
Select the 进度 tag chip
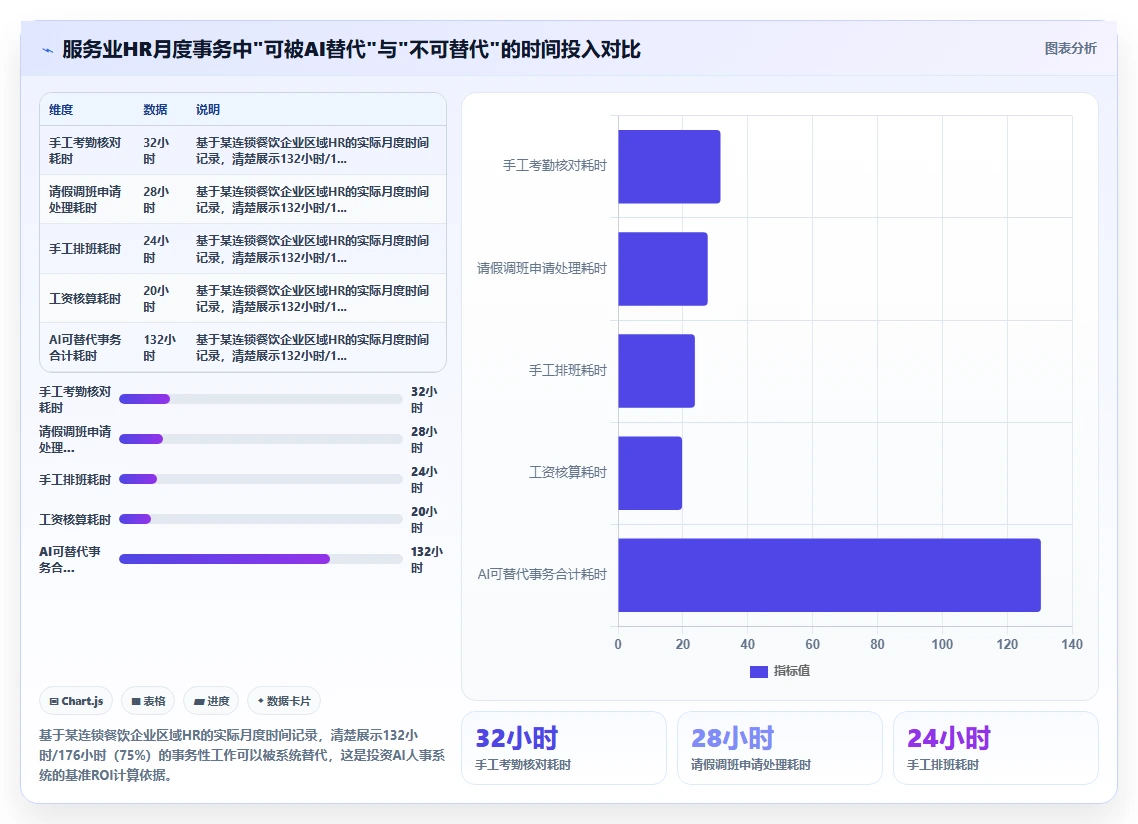point(211,701)
